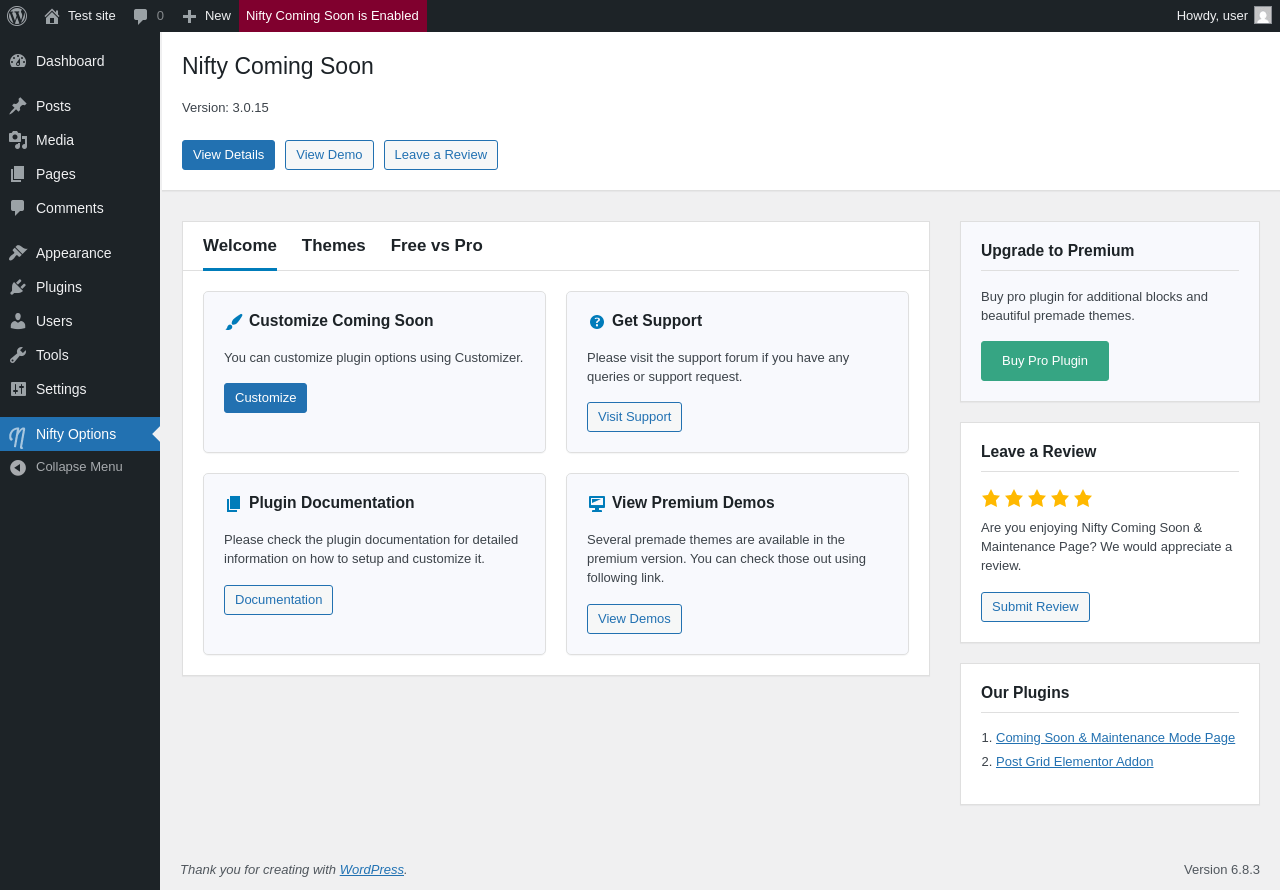The image size is (1280, 890).
Task: Click the WordPress logo icon
Action: tap(17, 16)
